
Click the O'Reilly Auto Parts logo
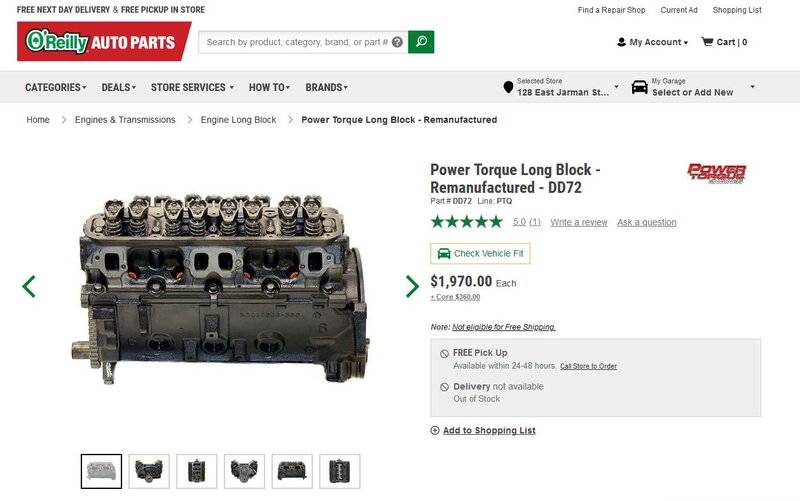[104, 41]
